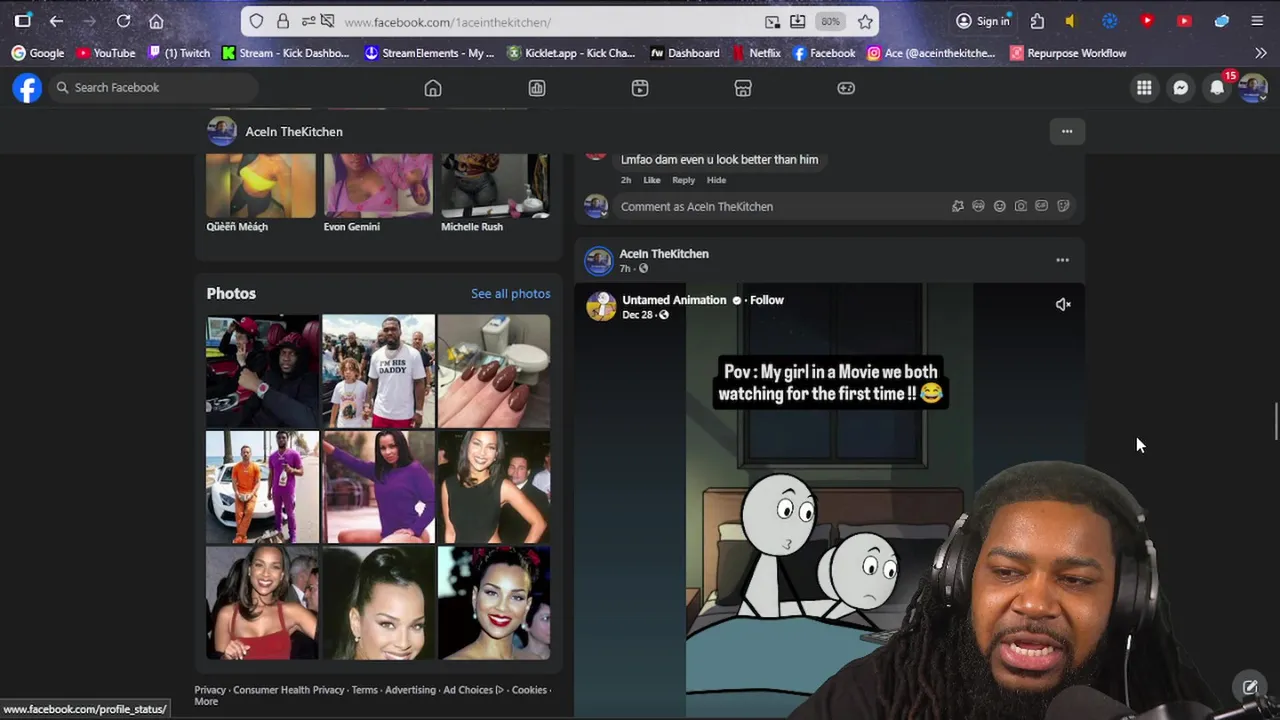The width and height of the screenshot is (1280, 720).
Task: Reset the 80% zoom level indicator
Action: click(830, 22)
